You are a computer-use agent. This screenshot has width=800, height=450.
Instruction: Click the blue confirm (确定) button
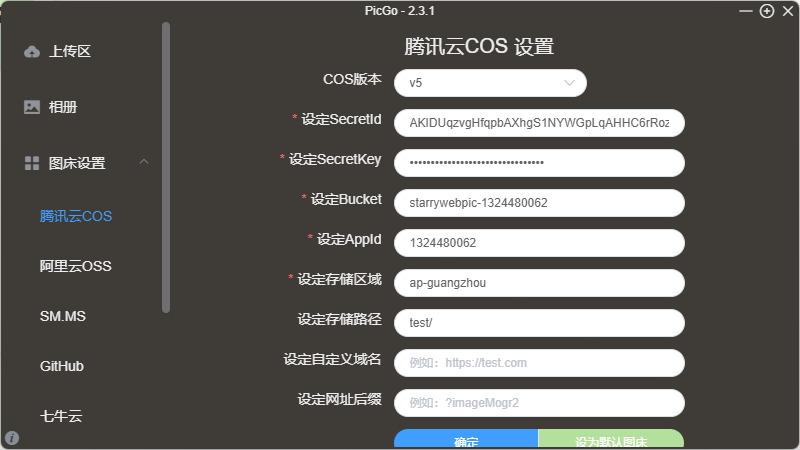(466, 439)
